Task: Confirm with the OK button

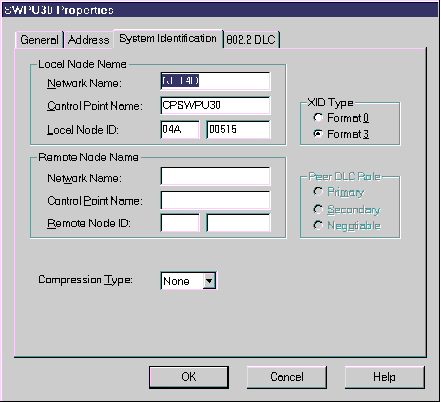Action: pyautogui.click(x=189, y=377)
